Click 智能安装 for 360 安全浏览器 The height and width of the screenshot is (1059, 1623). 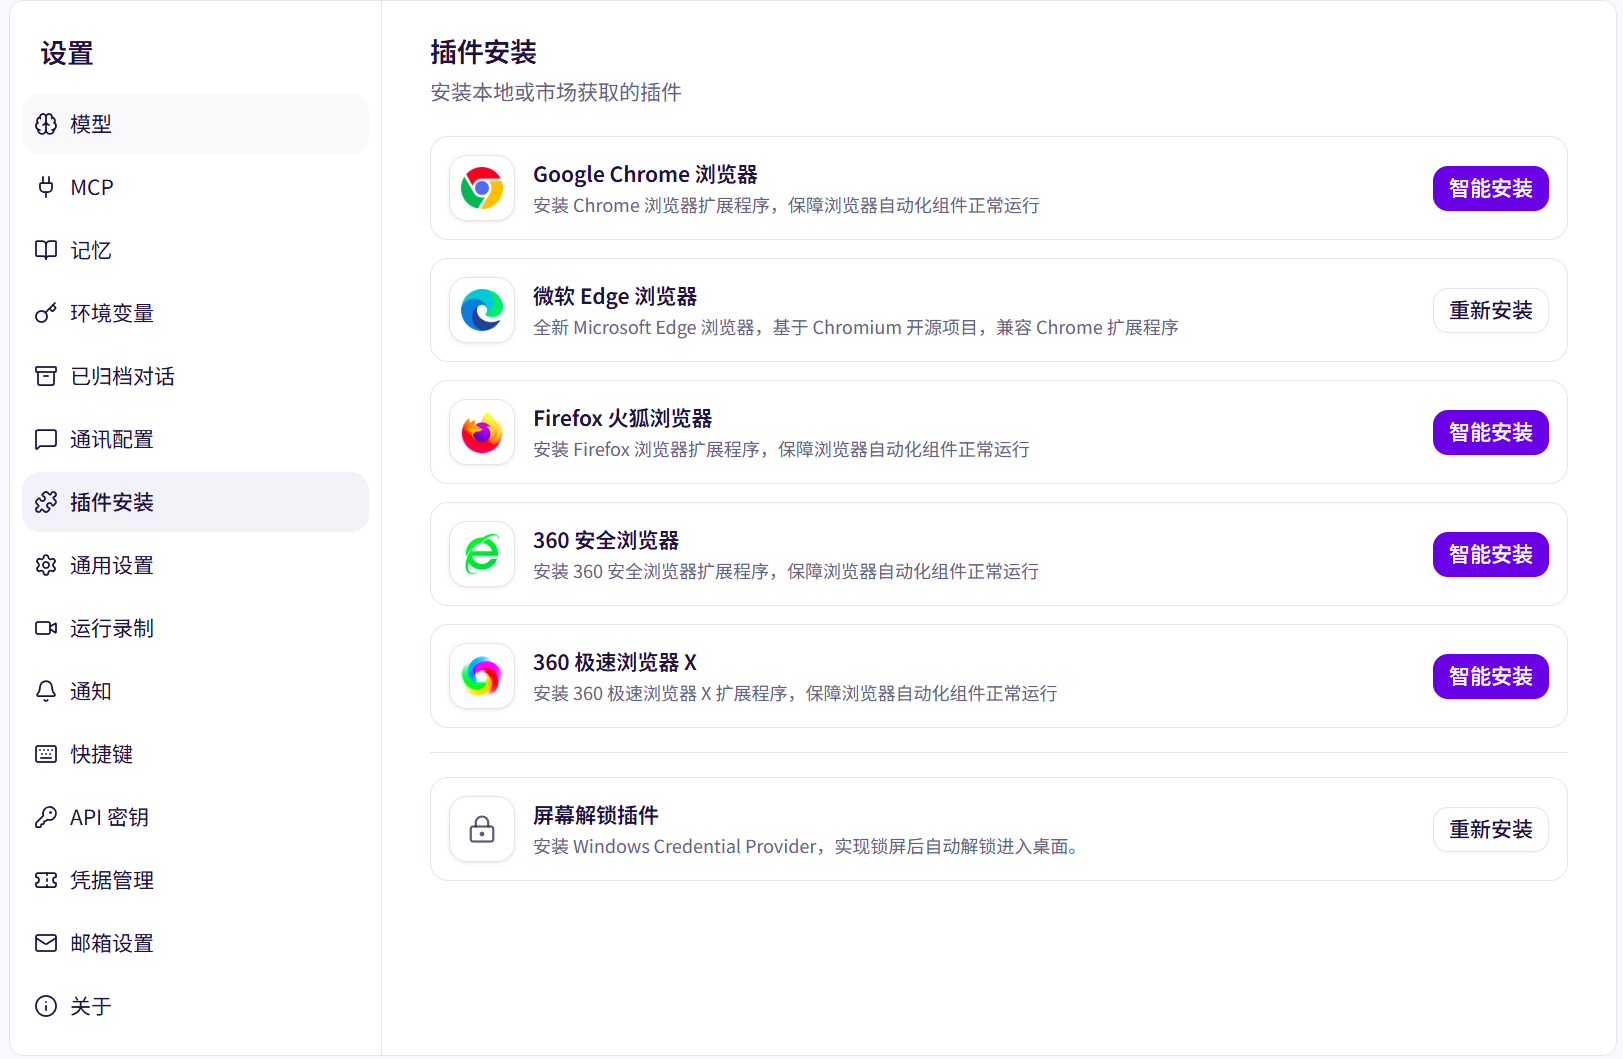(1490, 554)
